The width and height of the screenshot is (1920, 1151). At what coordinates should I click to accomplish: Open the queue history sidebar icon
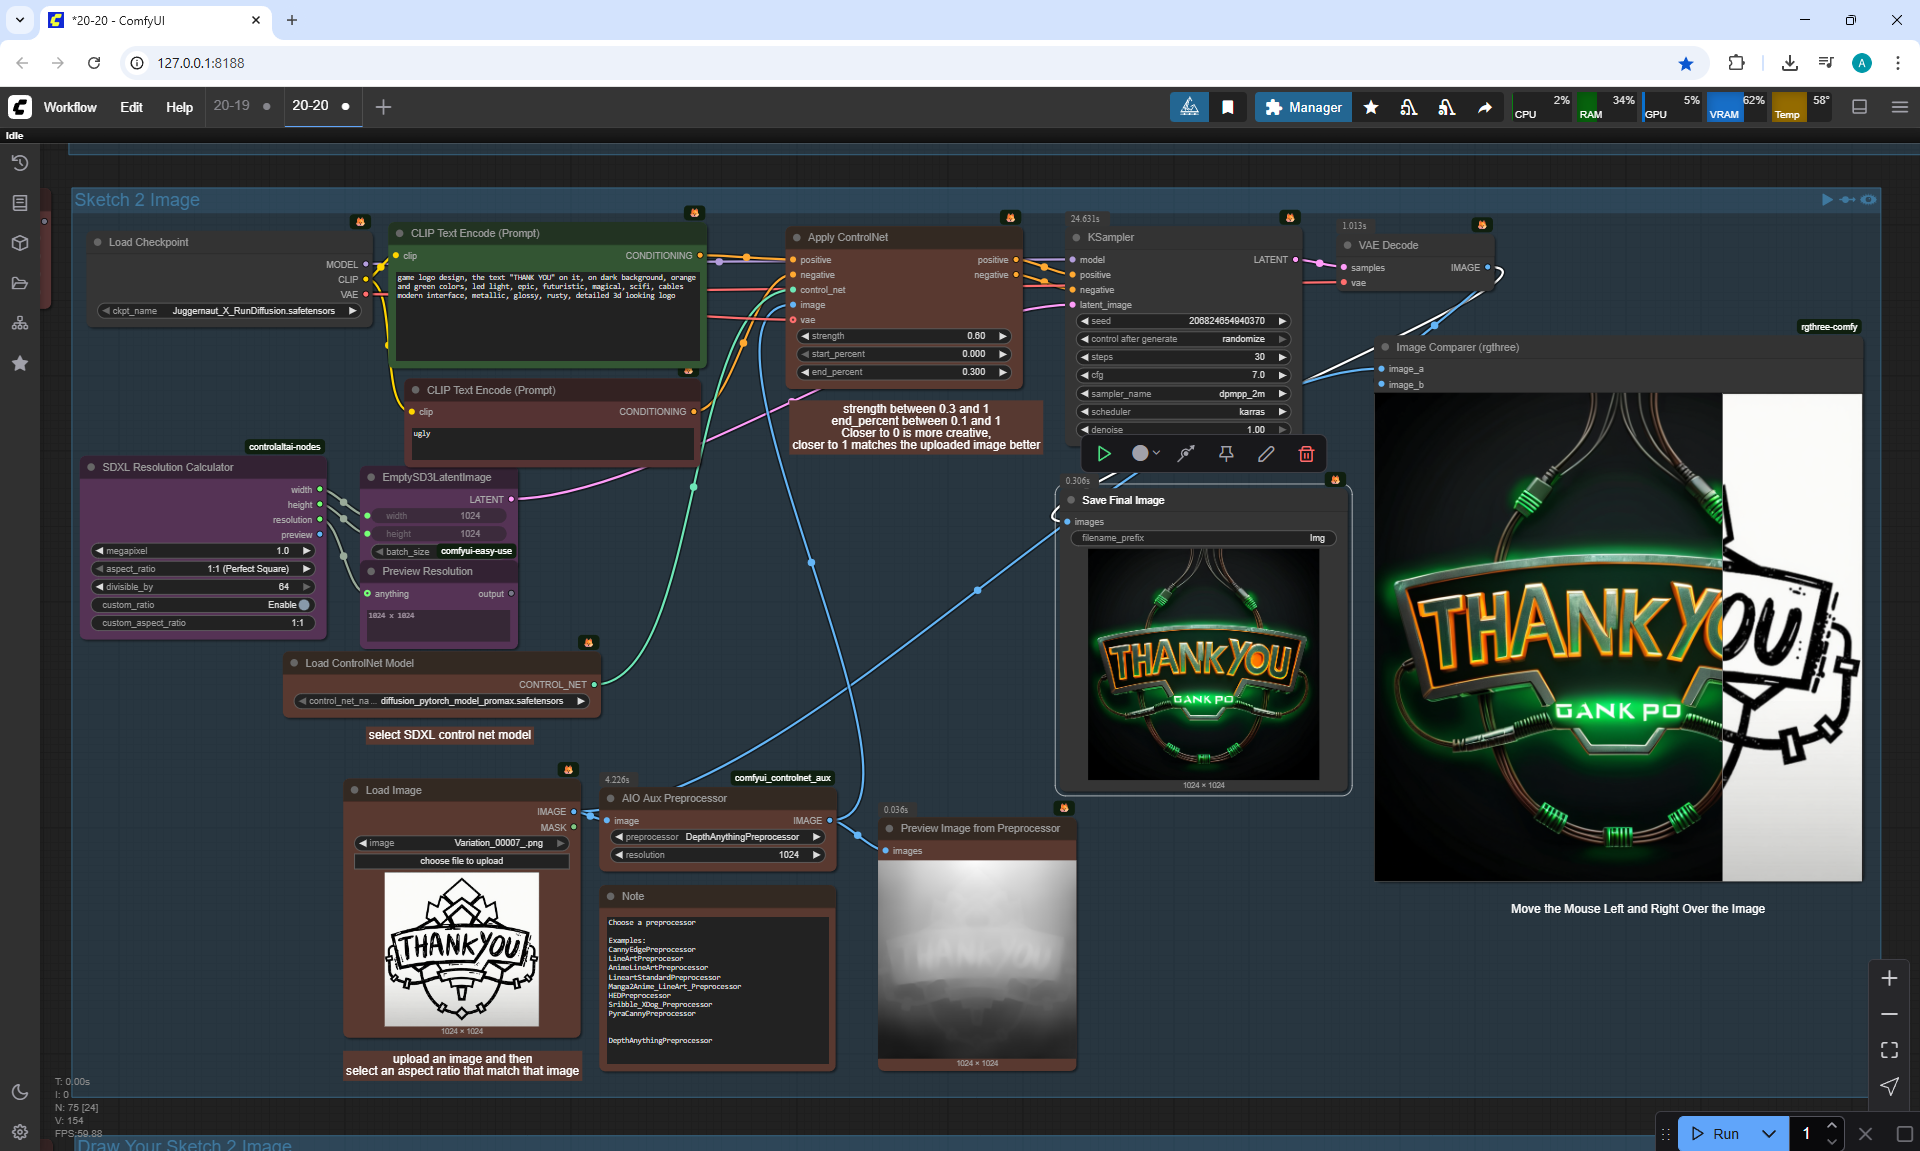tap(20, 163)
